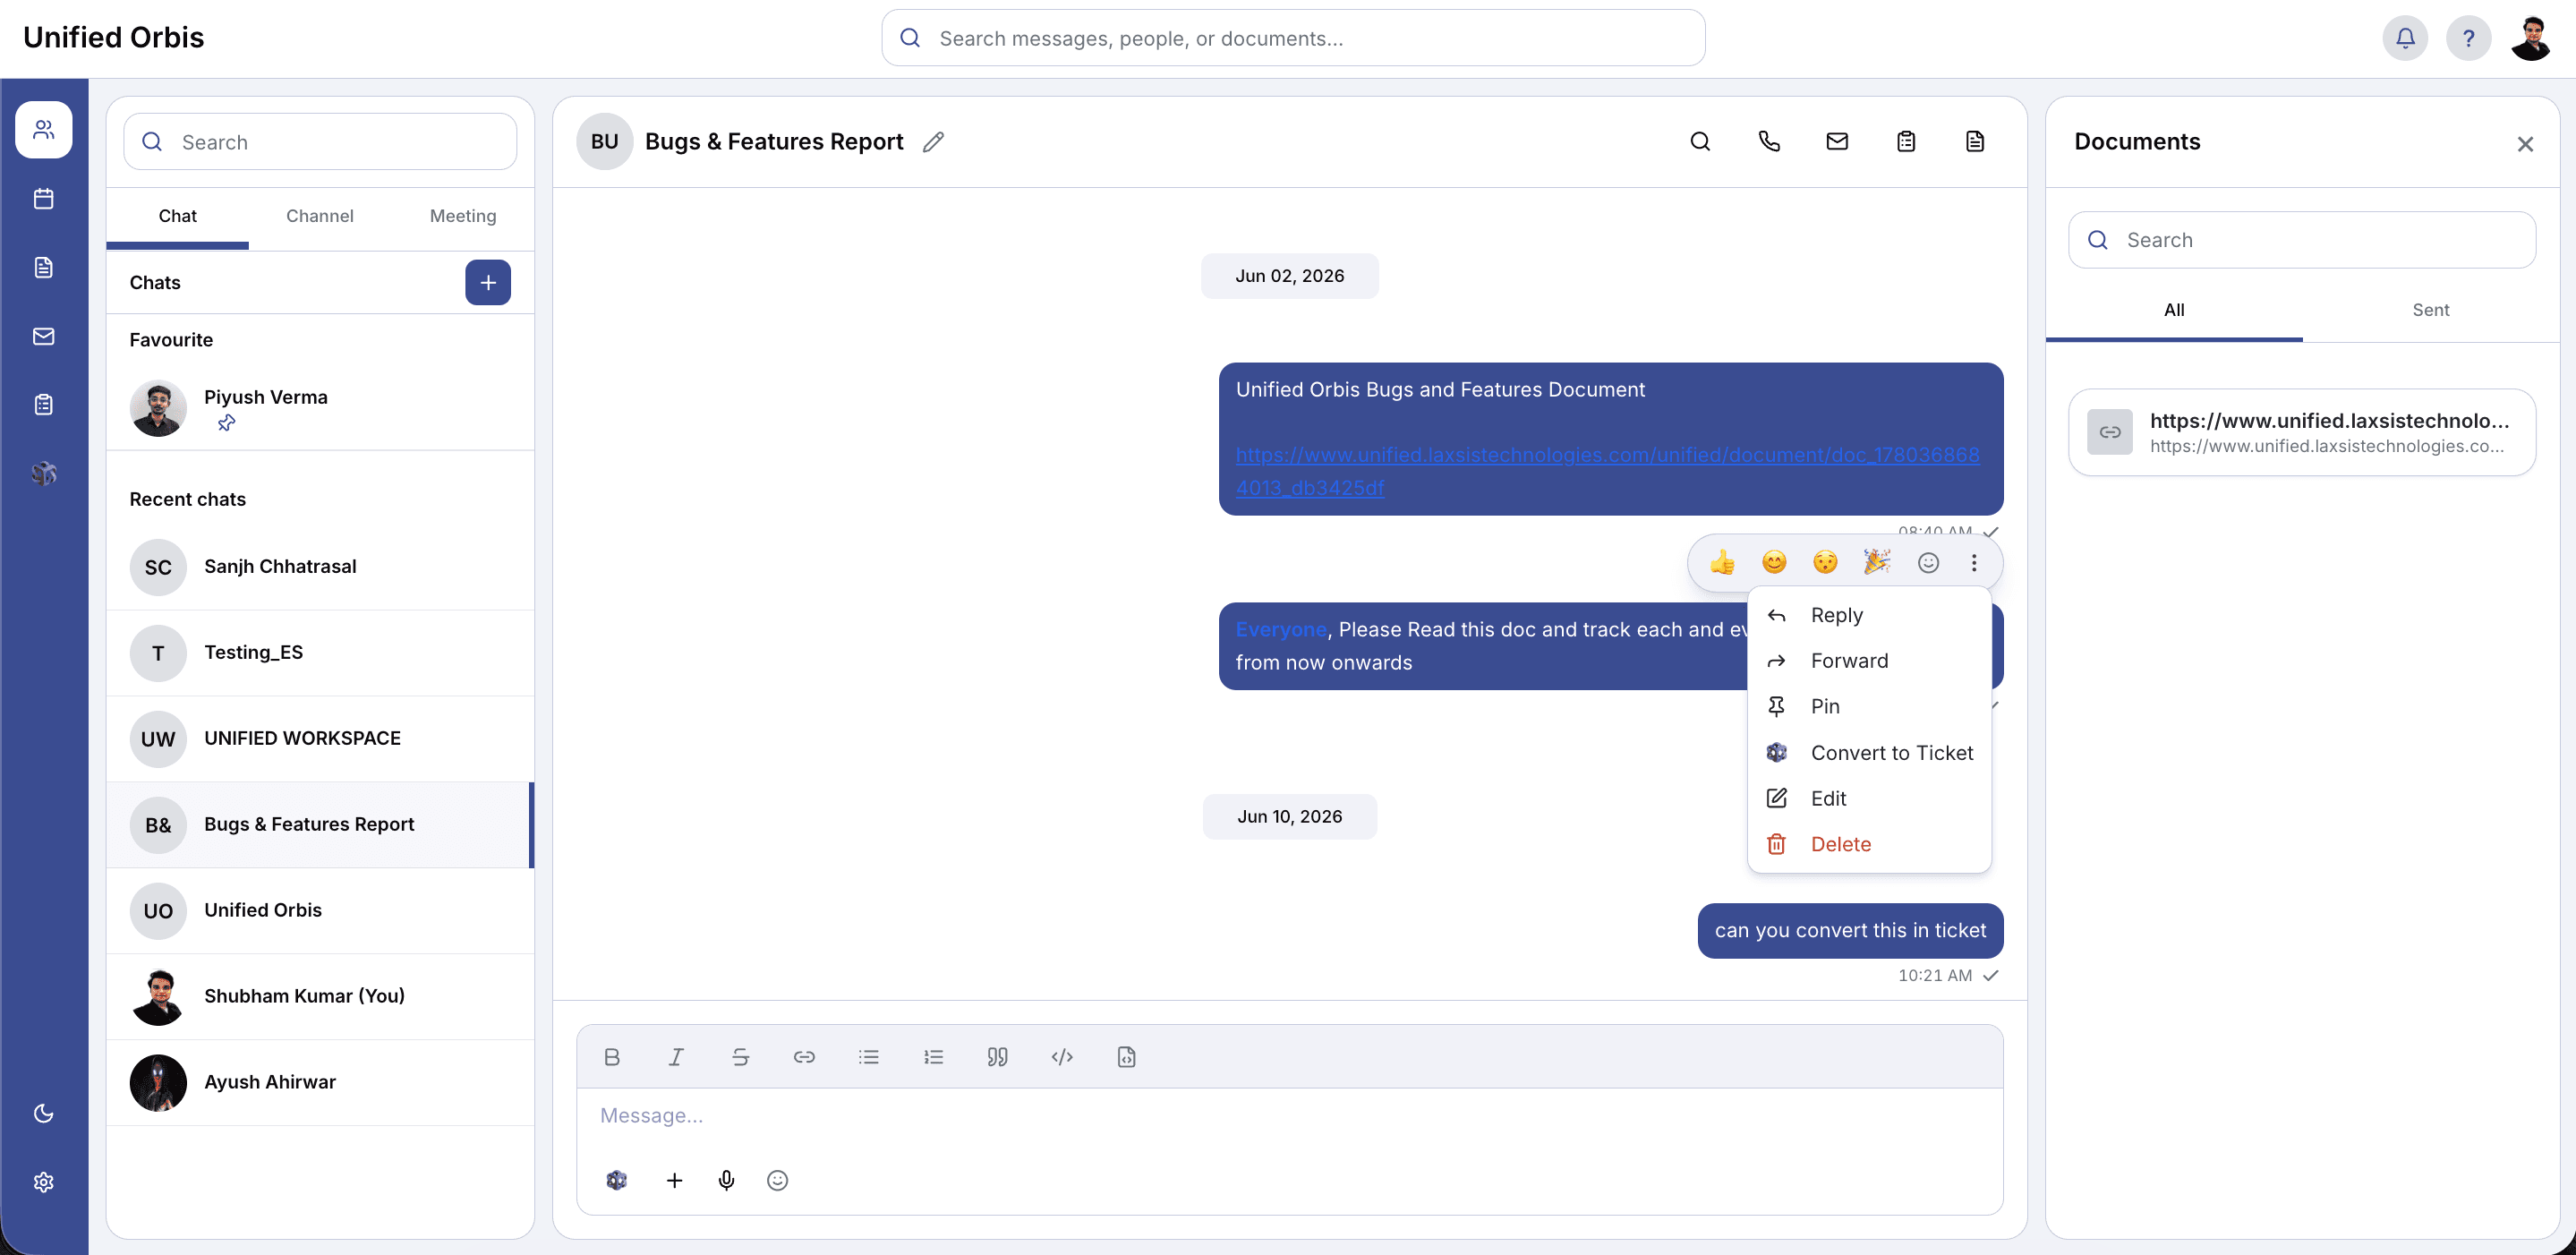Insert a code block file icon

point(1126,1057)
